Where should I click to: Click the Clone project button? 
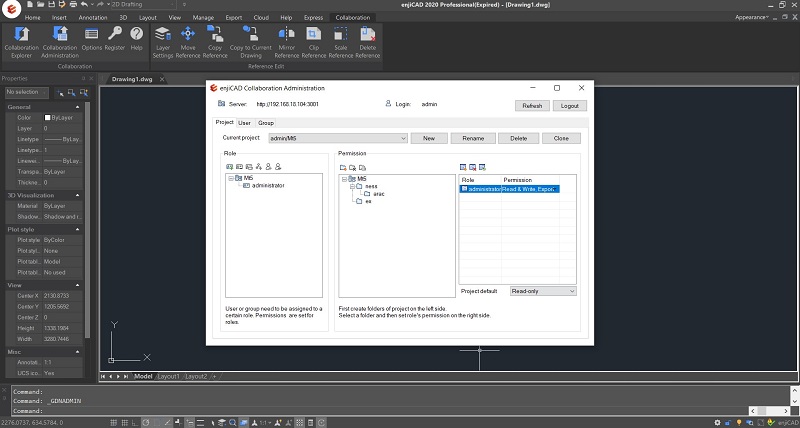point(561,138)
